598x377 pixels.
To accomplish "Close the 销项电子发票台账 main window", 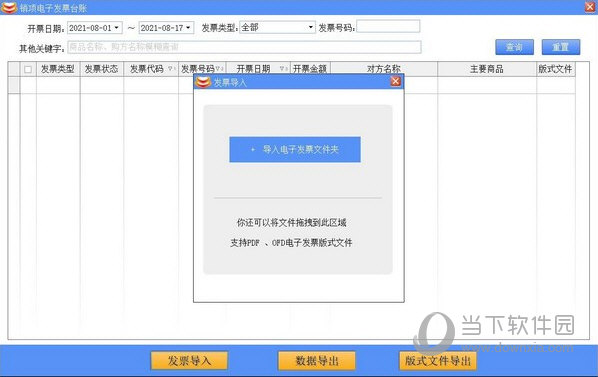I will pos(590,7).
